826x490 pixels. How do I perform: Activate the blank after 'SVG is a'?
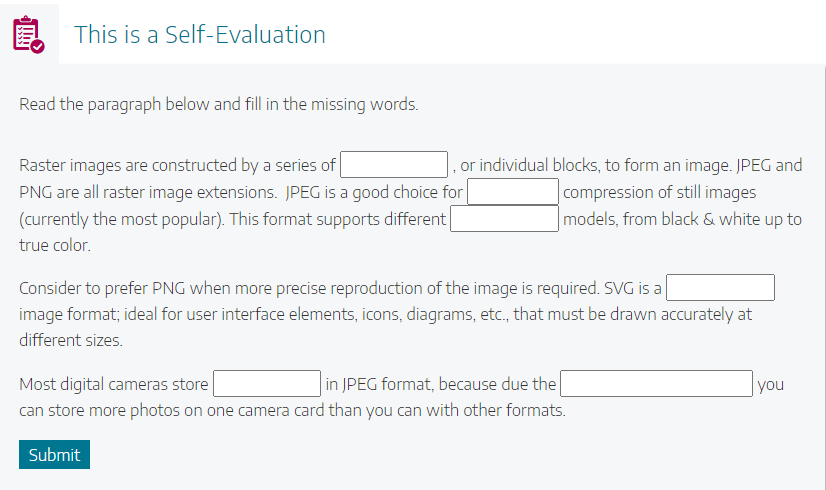pos(720,288)
